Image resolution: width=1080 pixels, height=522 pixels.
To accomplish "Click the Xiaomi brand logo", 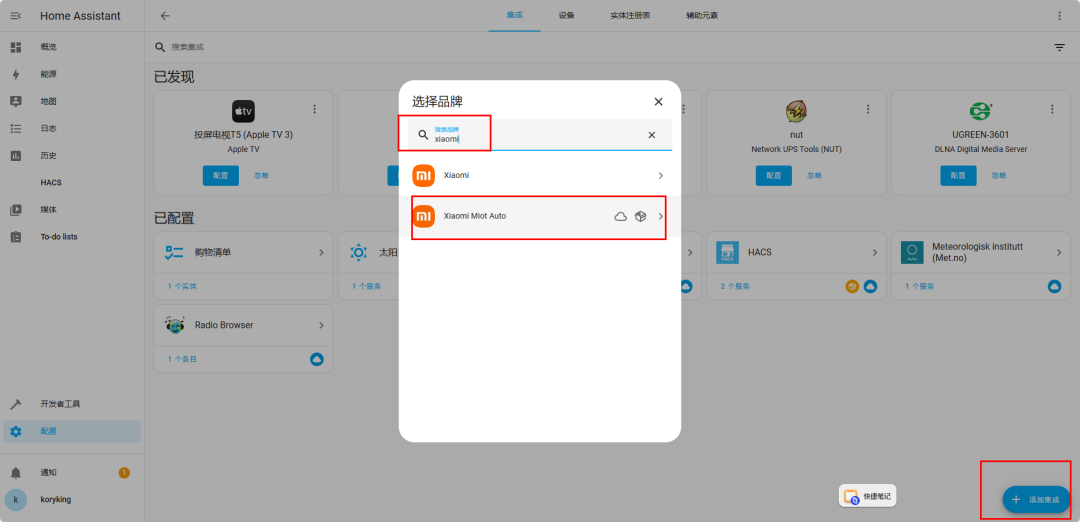I will 424,176.
